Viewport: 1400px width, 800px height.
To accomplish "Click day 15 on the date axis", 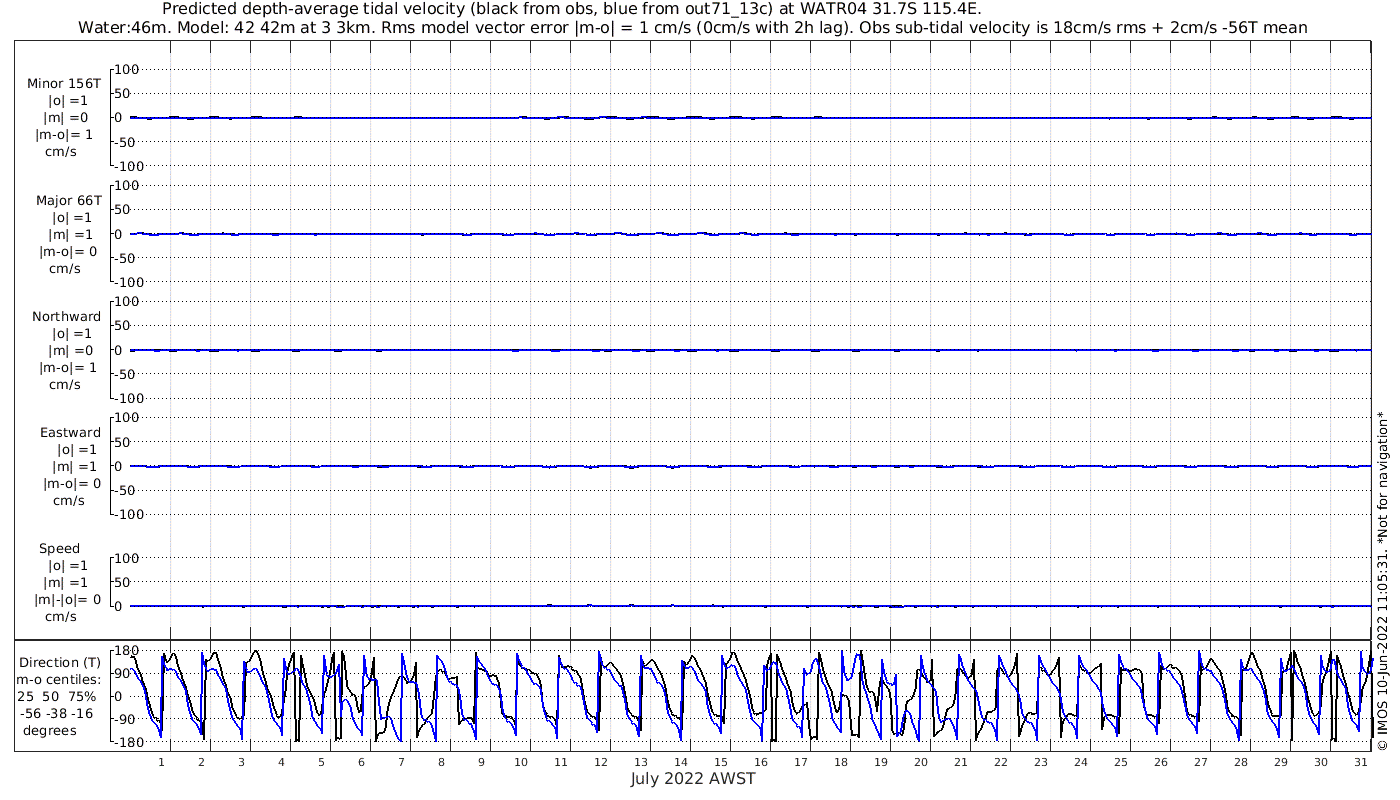I will pyautogui.click(x=721, y=762).
